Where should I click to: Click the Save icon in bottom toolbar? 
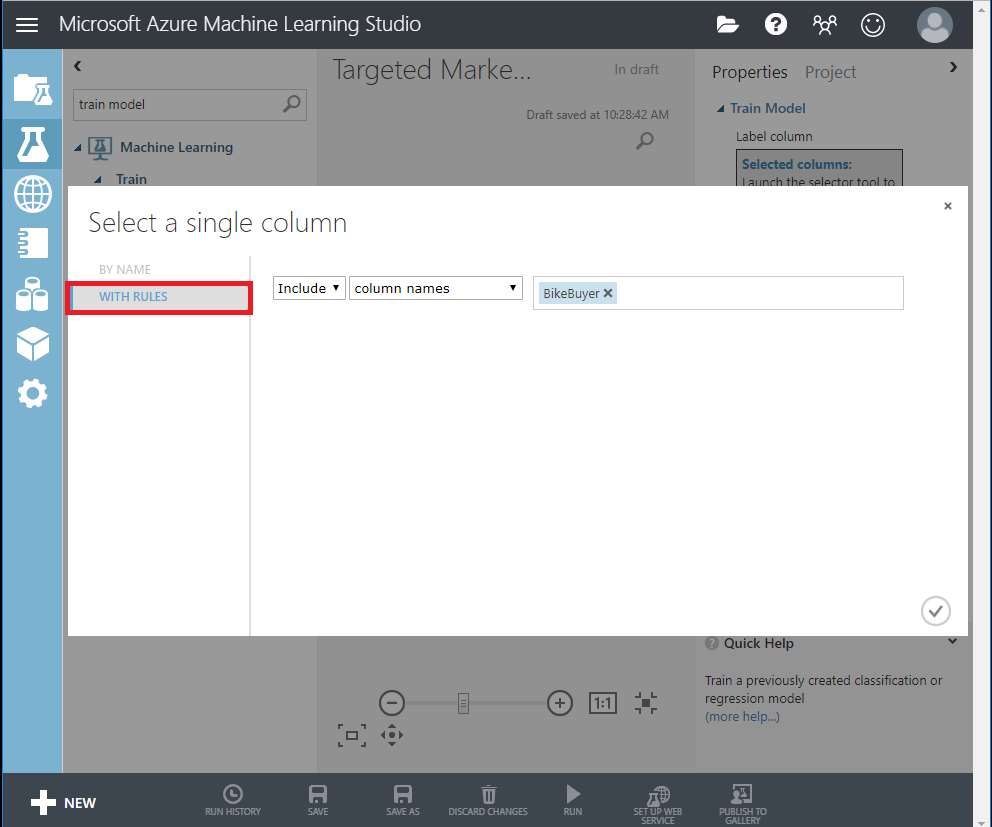(318, 800)
